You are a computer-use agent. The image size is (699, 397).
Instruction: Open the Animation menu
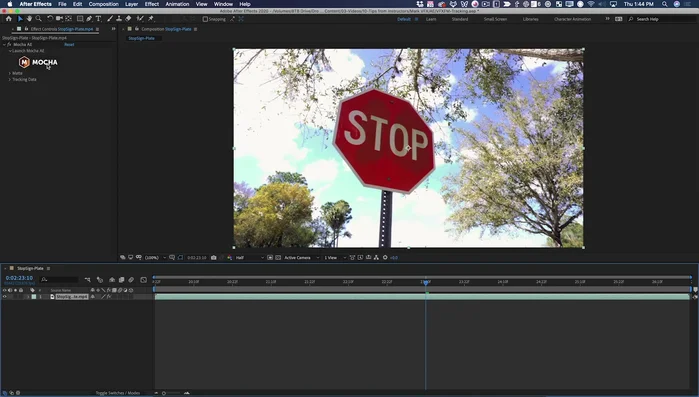coord(177,4)
